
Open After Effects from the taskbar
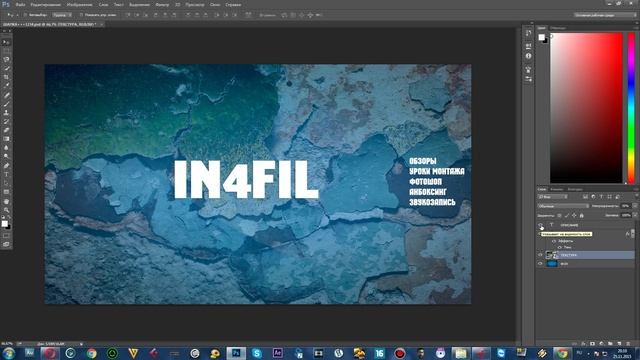point(278,353)
